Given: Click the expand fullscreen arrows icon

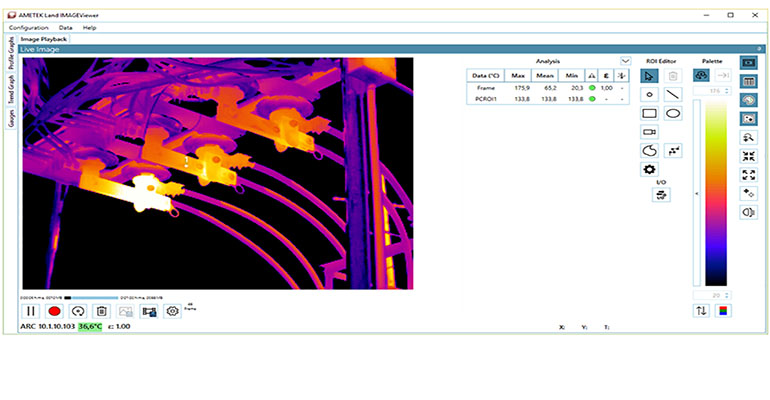Looking at the screenshot, I should point(748,175).
